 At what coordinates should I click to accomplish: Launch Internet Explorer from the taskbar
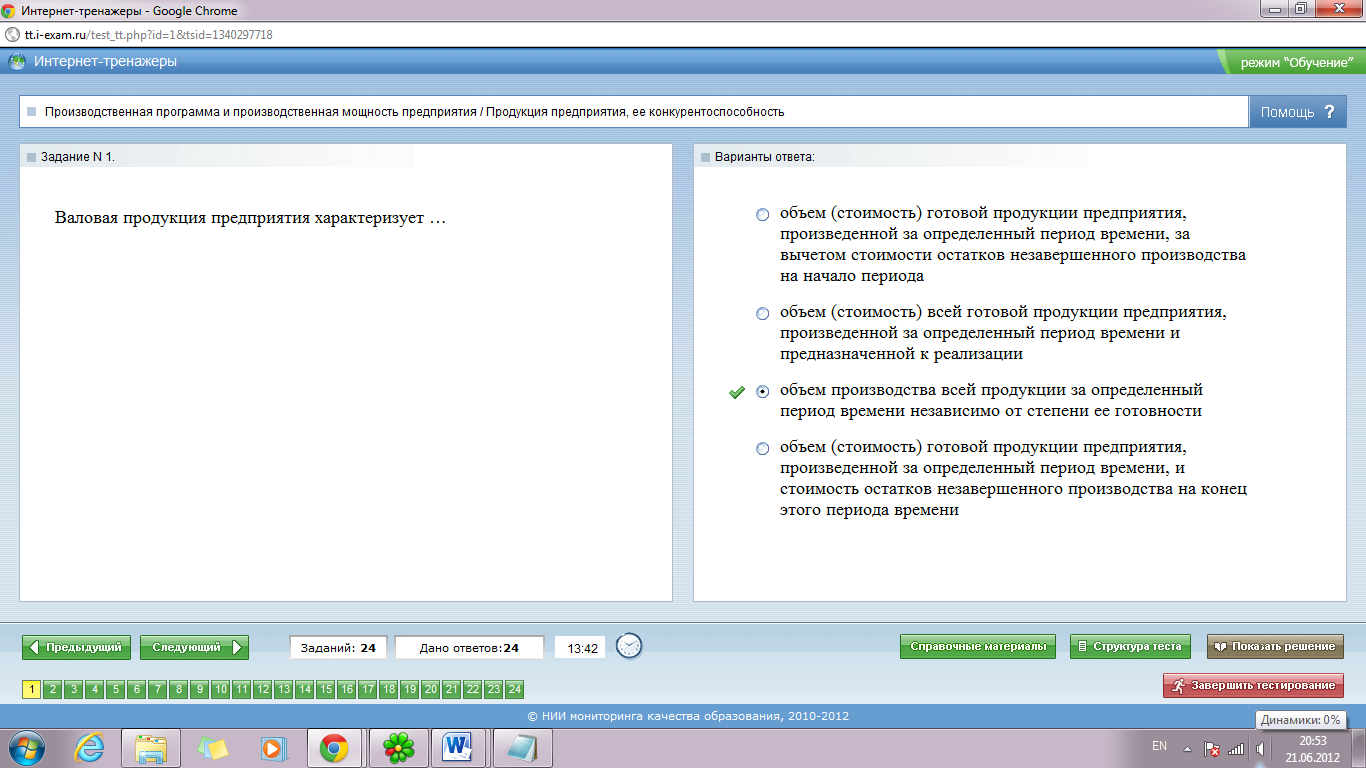pos(89,747)
